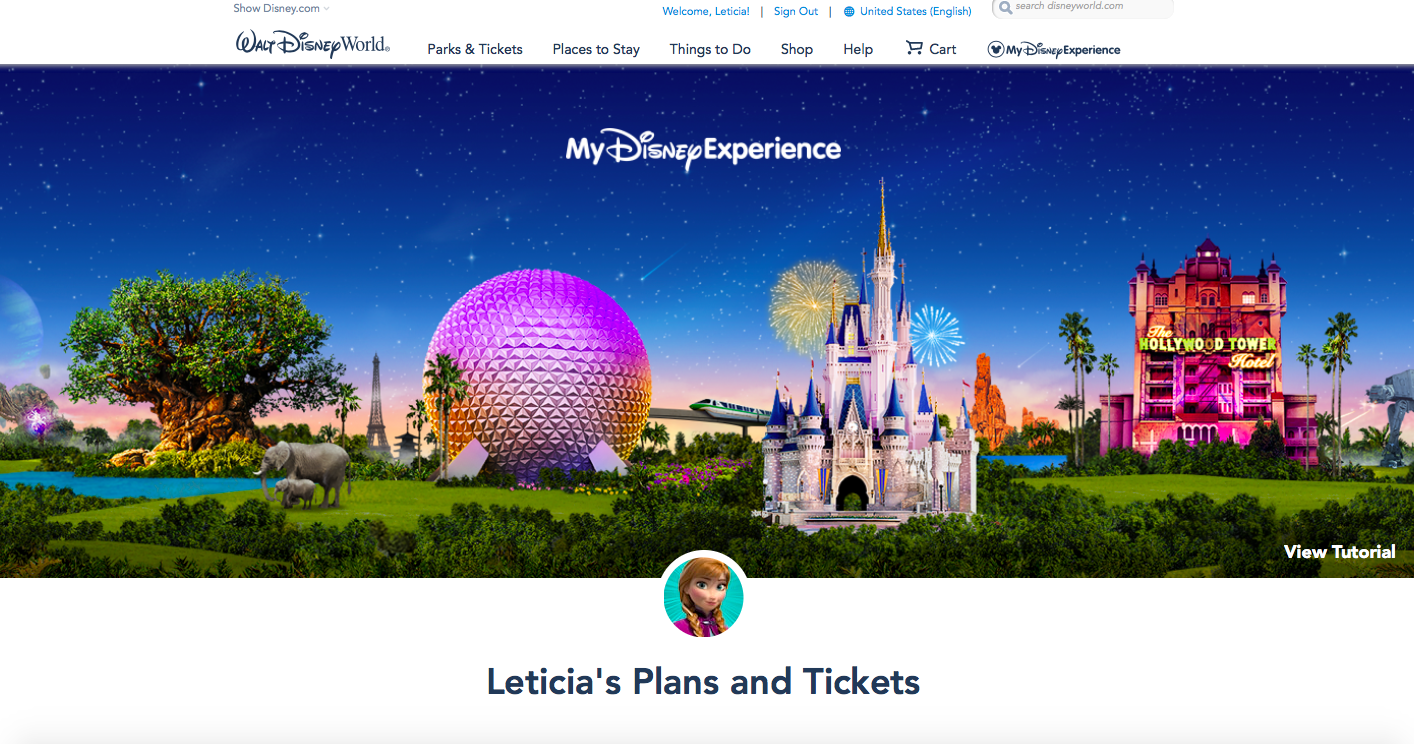The image size is (1414, 744).
Task: Click the search magnifier icon
Action: 1005,7
